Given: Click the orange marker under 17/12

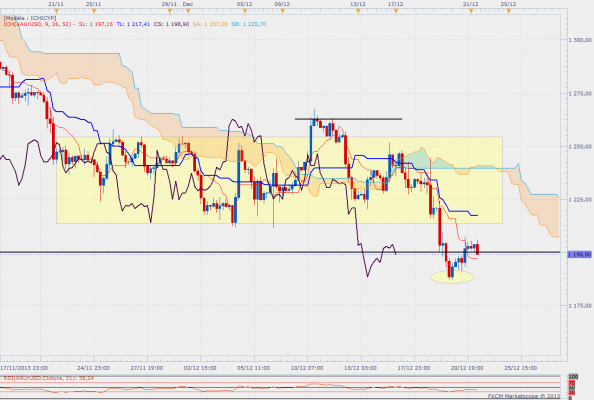Looking at the screenshot, I should 396,11.
